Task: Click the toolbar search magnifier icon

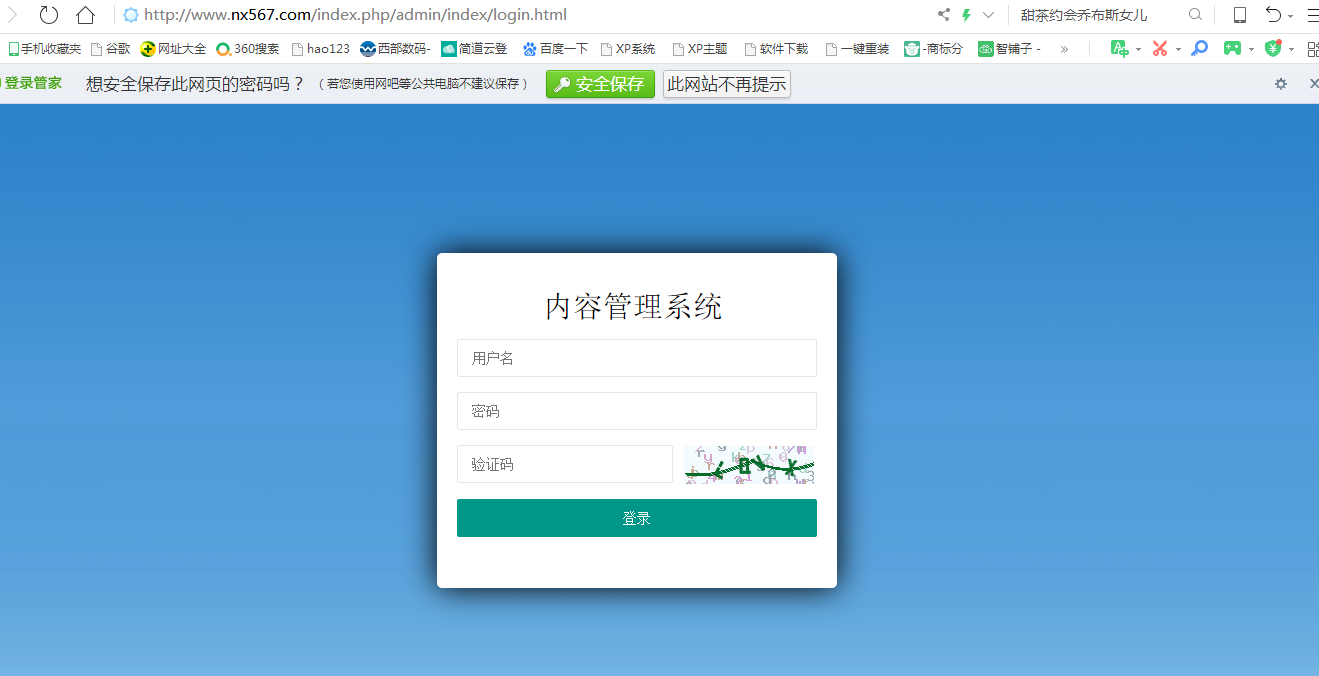Action: 1196,15
